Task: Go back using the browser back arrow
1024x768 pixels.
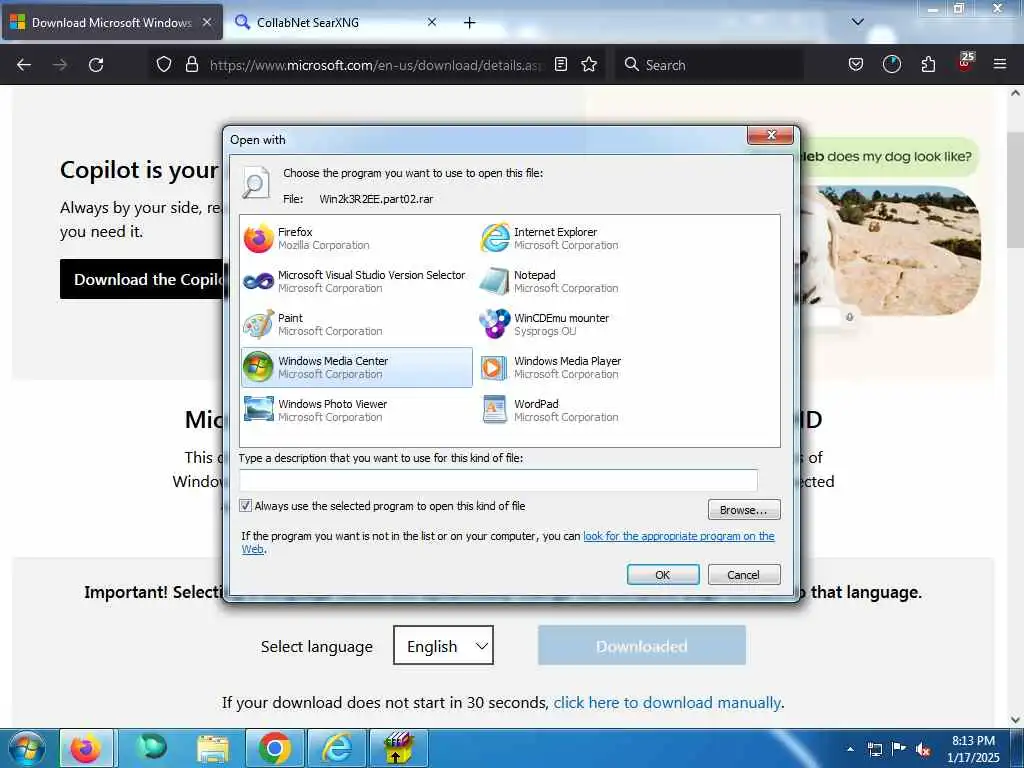Action: 24,65
